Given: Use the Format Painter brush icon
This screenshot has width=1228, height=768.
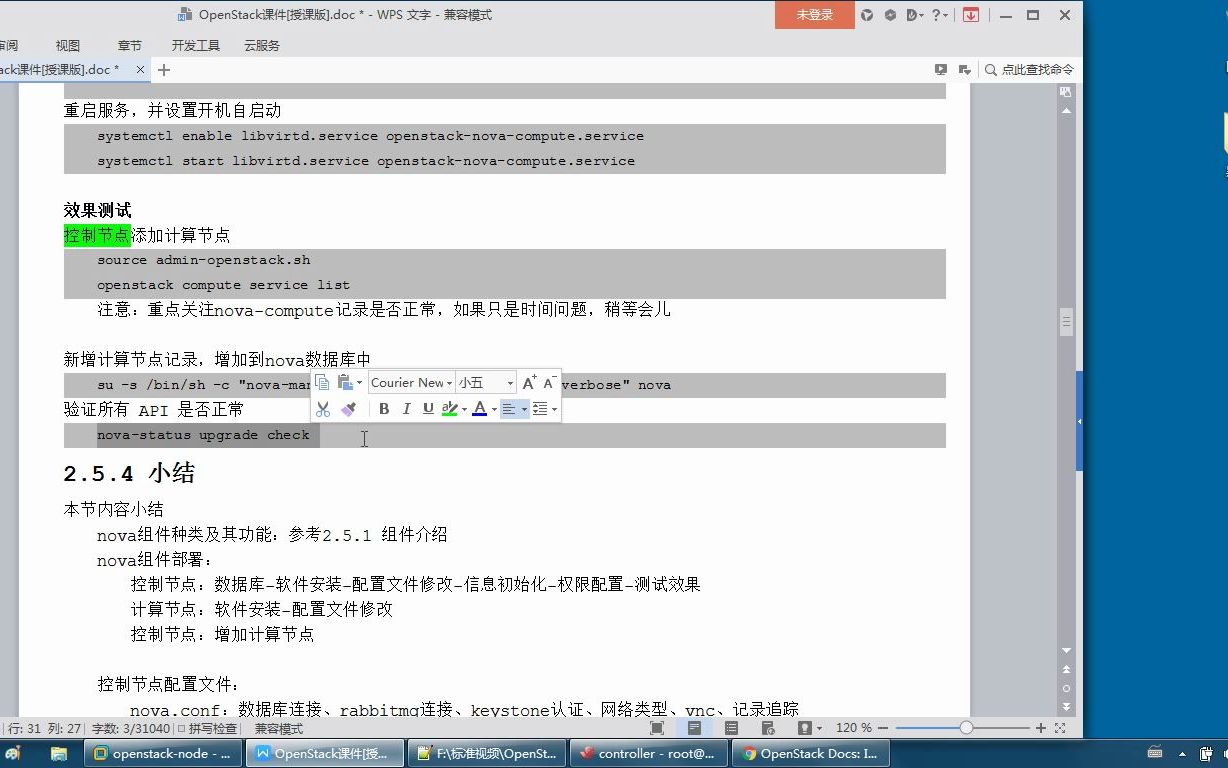Looking at the screenshot, I should coord(349,408).
